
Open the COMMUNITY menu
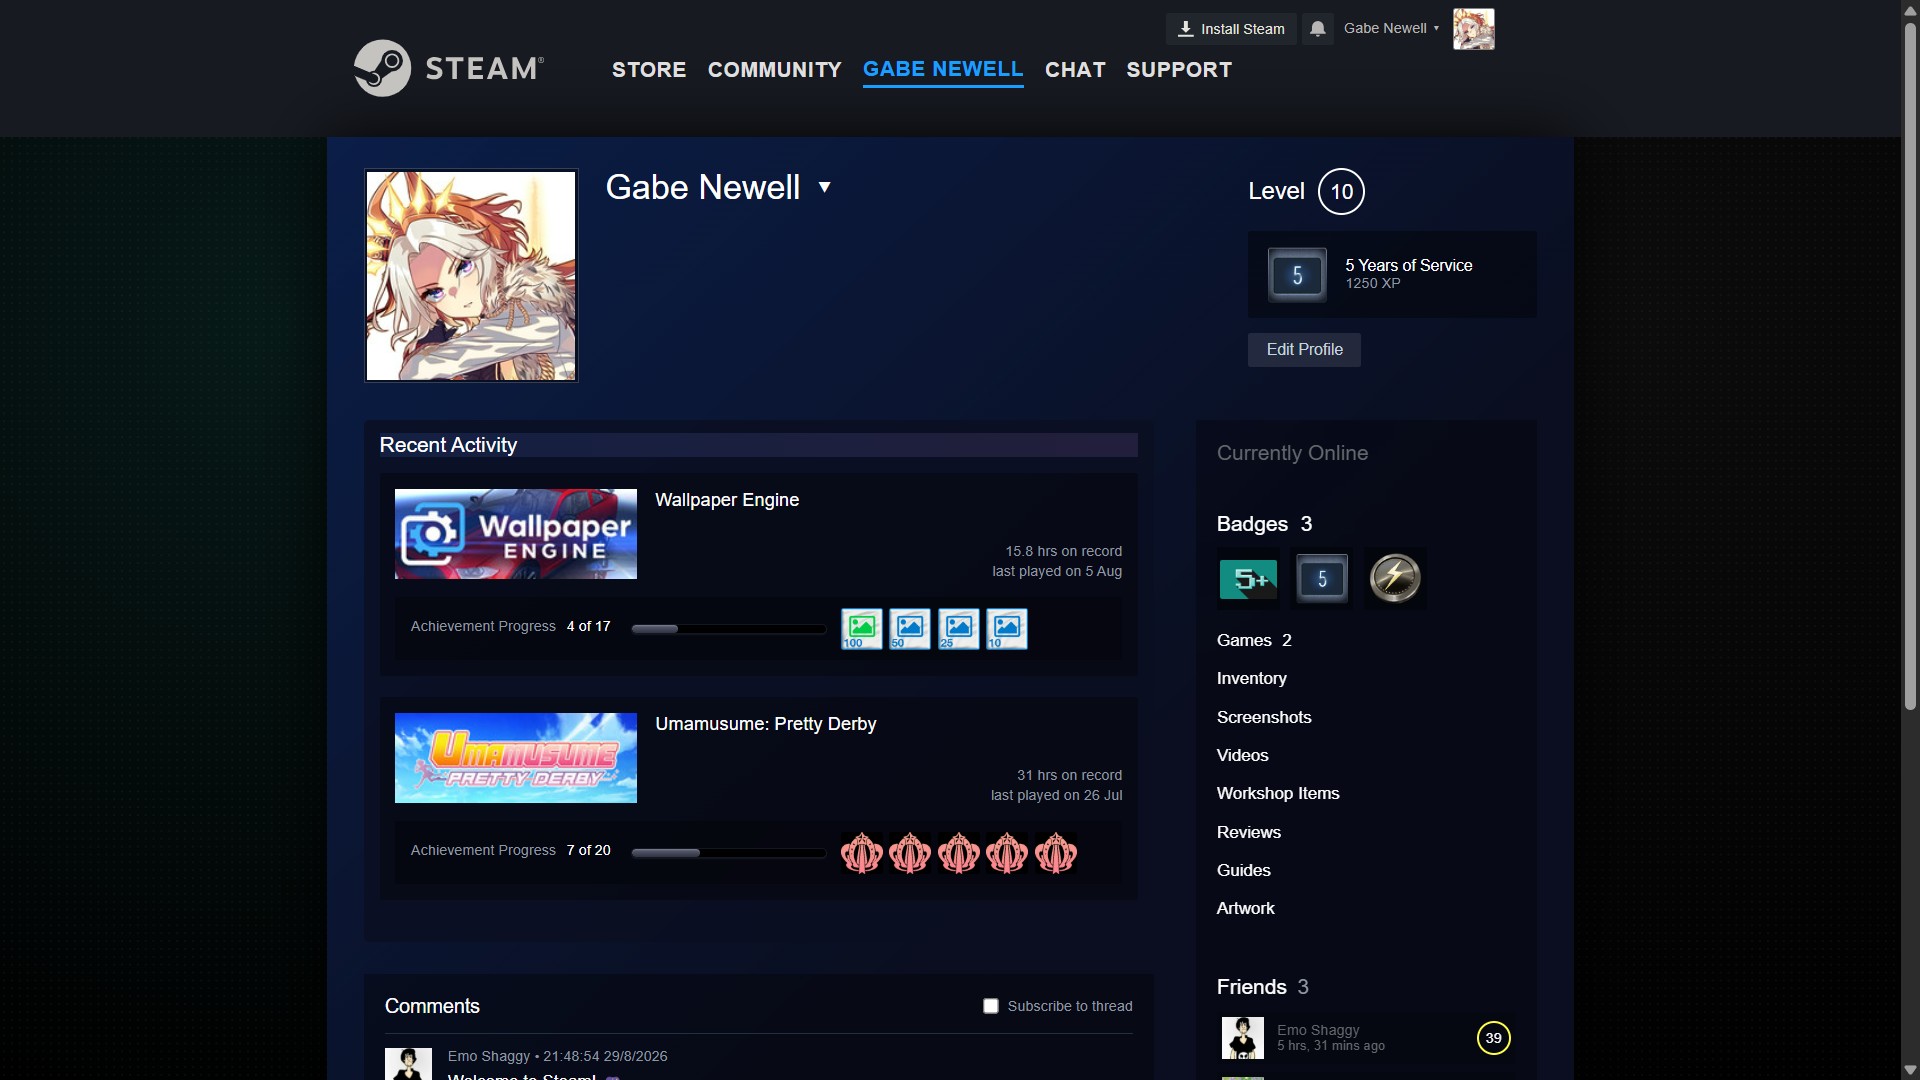775,70
